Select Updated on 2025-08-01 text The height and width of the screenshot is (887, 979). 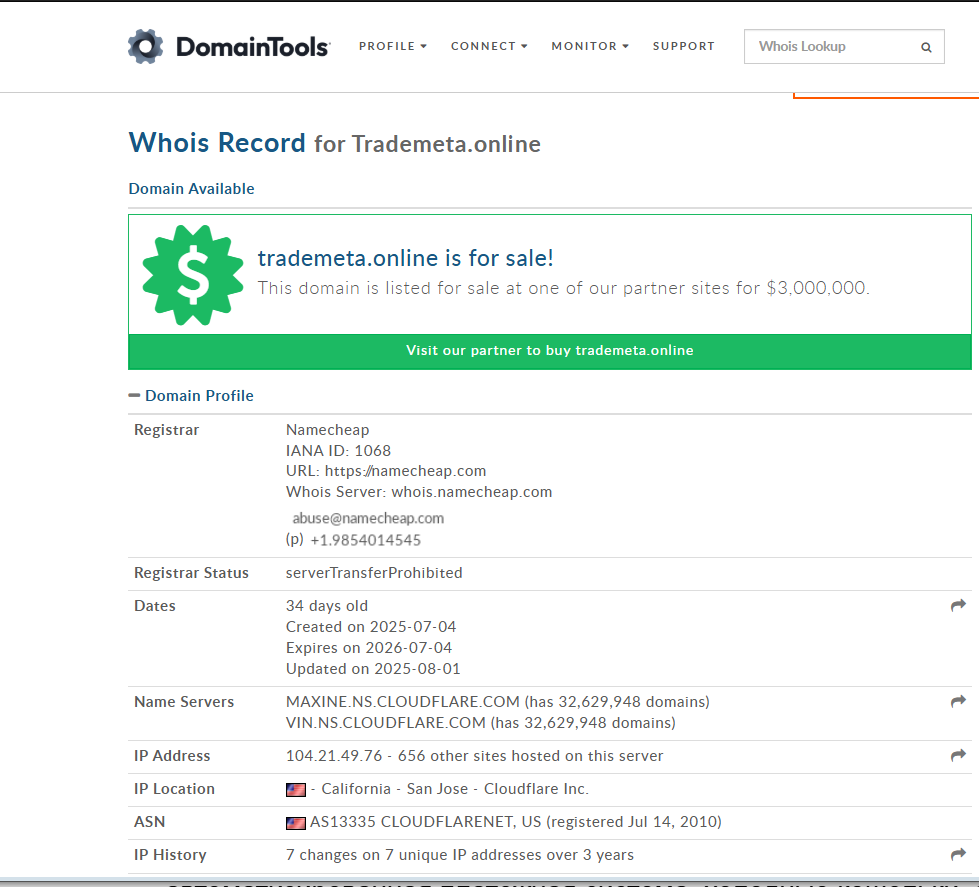click(373, 669)
